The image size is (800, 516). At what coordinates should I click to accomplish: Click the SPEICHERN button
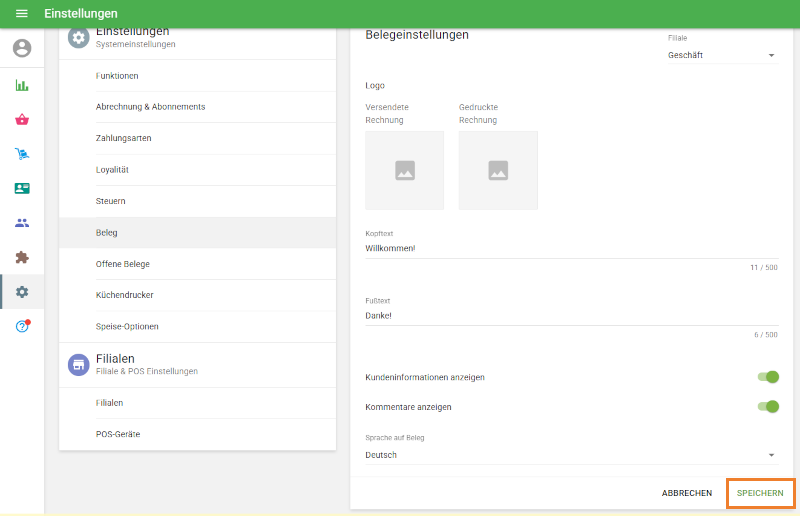coord(760,493)
